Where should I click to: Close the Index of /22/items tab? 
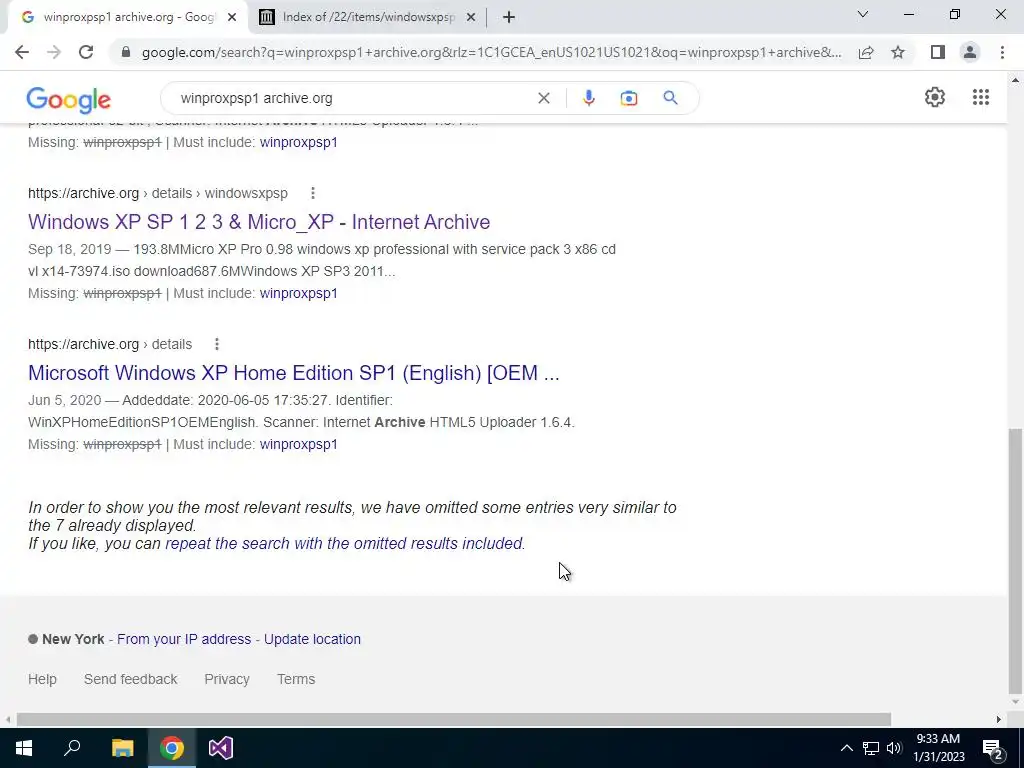471,18
